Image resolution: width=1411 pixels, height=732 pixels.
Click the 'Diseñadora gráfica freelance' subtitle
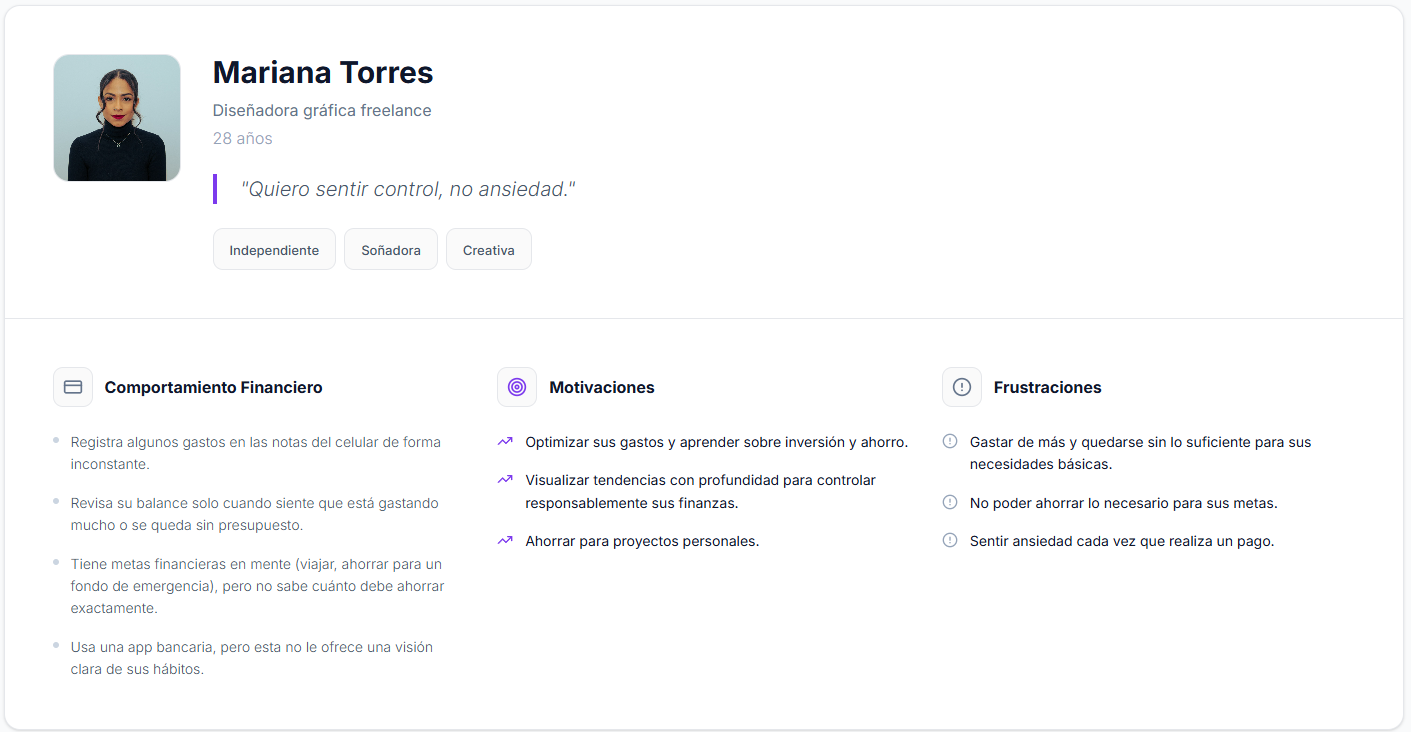322,110
